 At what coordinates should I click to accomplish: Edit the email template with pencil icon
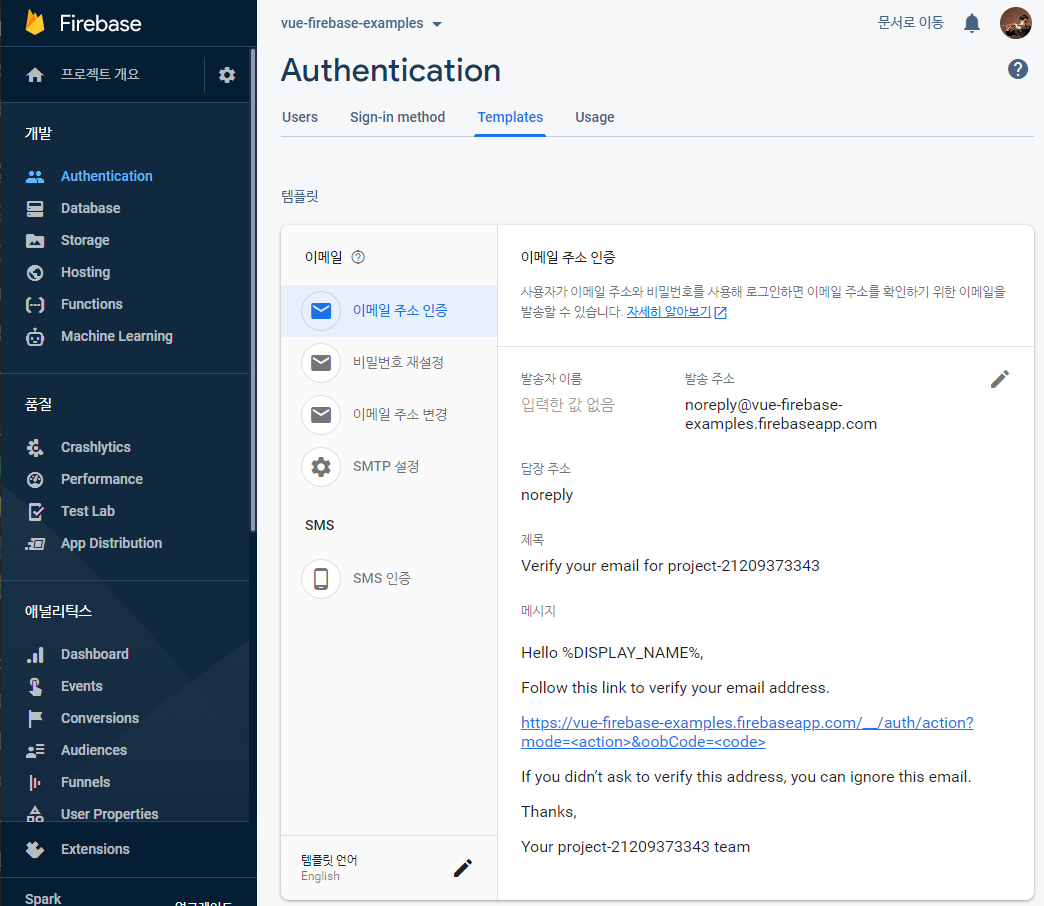[999, 379]
